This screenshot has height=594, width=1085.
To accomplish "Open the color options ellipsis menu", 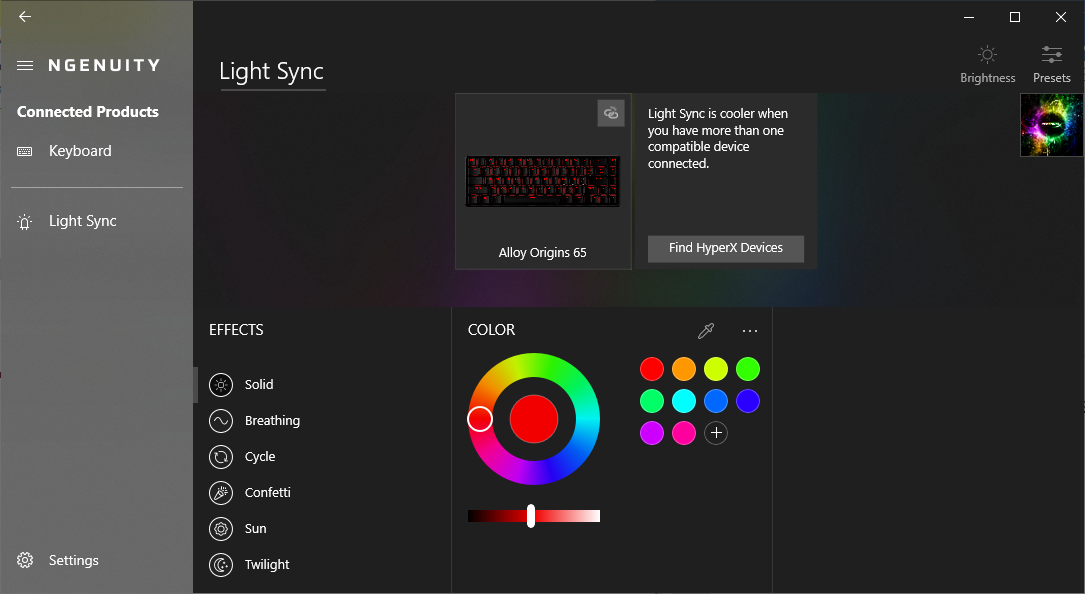I will coord(749,331).
